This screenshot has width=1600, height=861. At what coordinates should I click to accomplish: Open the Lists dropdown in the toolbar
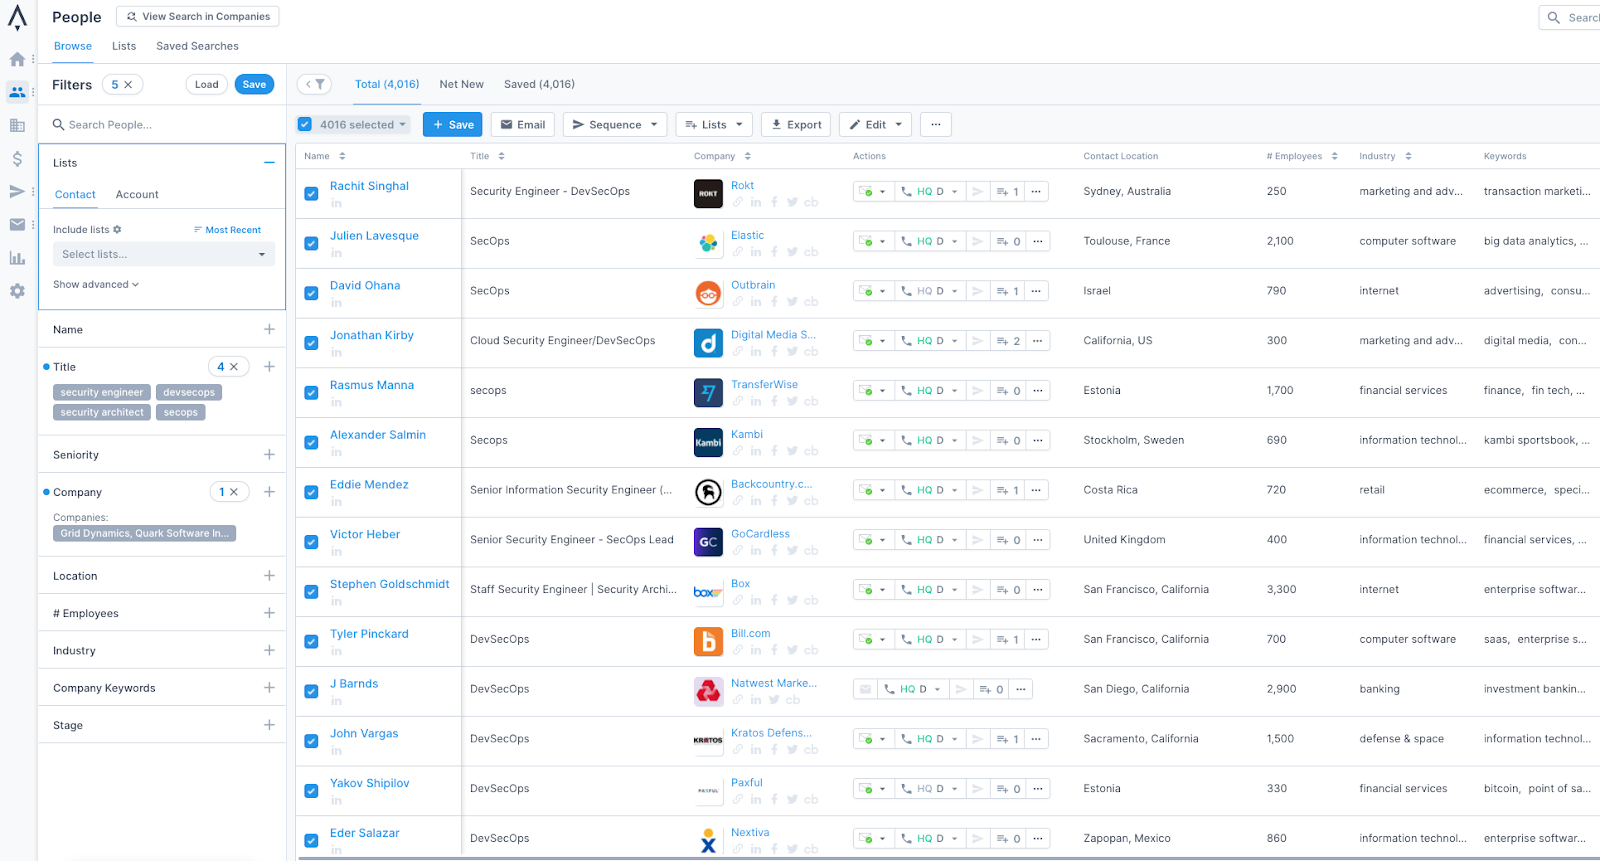714,125
